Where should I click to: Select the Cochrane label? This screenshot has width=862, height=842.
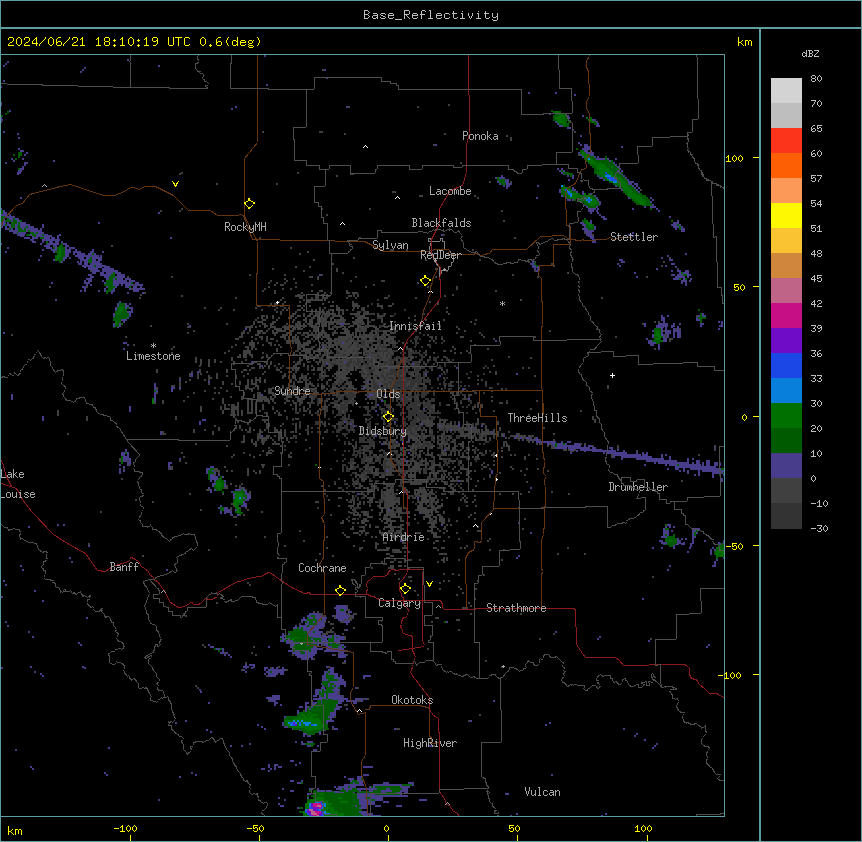point(322,568)
